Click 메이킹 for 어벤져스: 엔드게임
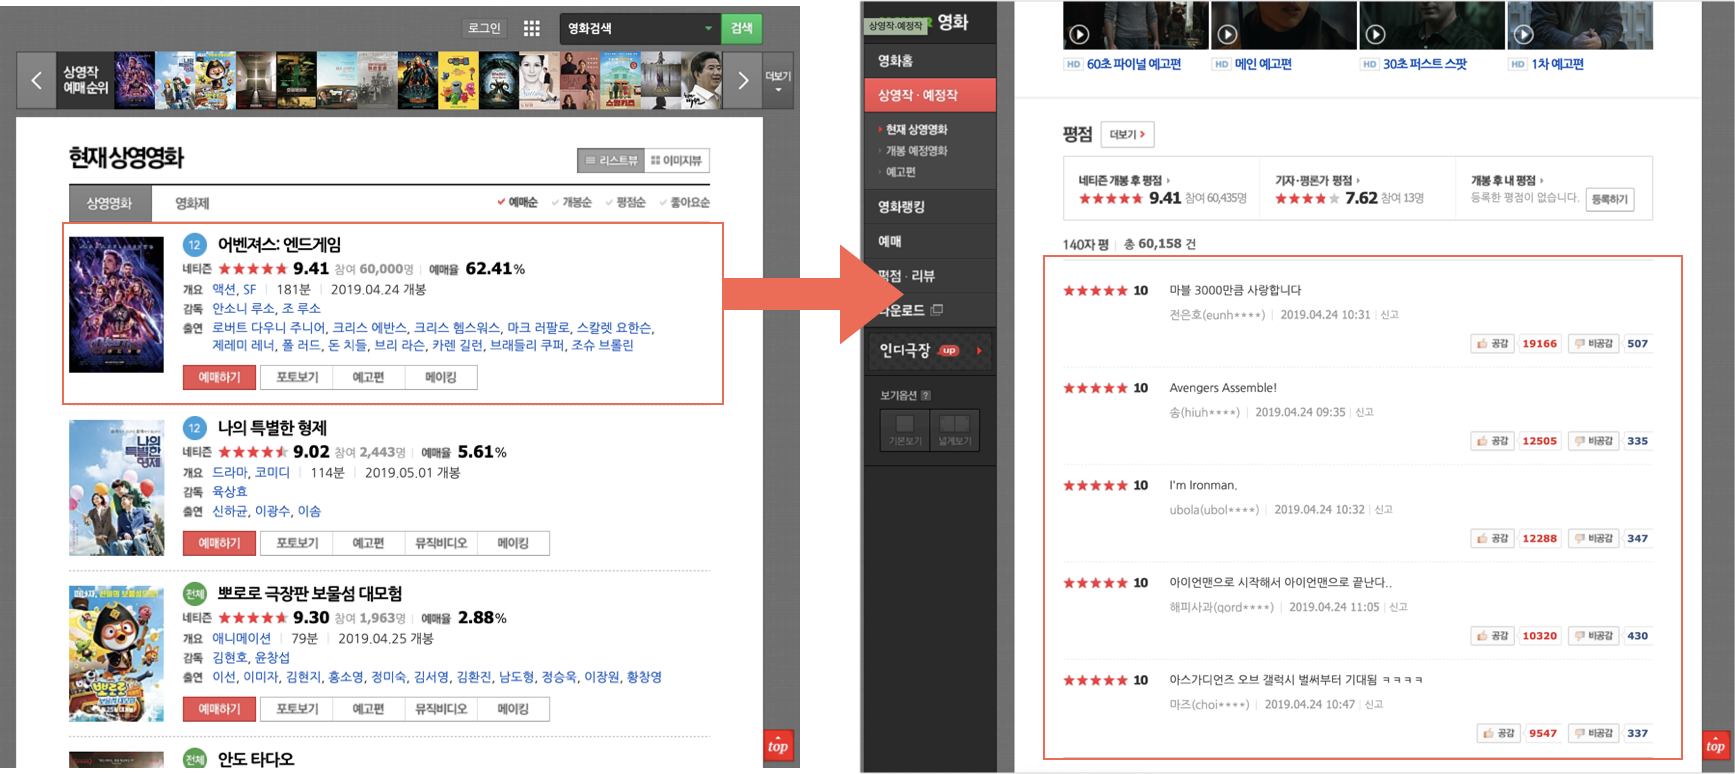Image resolution: width=1735 pixels, height=774 pixels. pos(440,377)
